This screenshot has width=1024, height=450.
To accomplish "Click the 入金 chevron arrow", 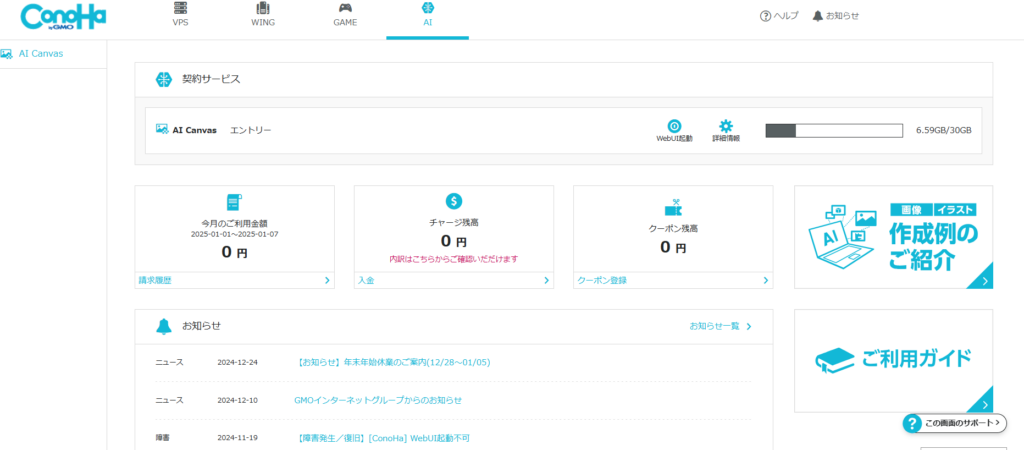I will pyautogui.click(x=547, y=281).
